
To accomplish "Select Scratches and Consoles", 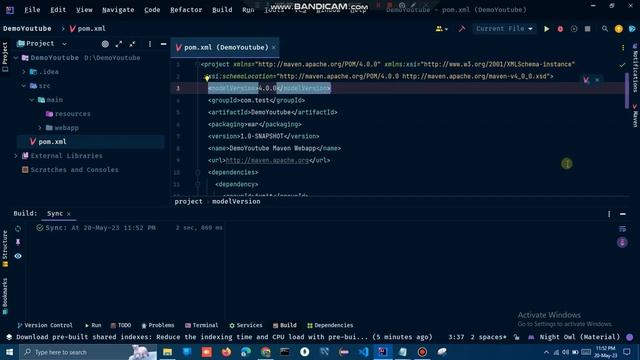I will (70, 169).
